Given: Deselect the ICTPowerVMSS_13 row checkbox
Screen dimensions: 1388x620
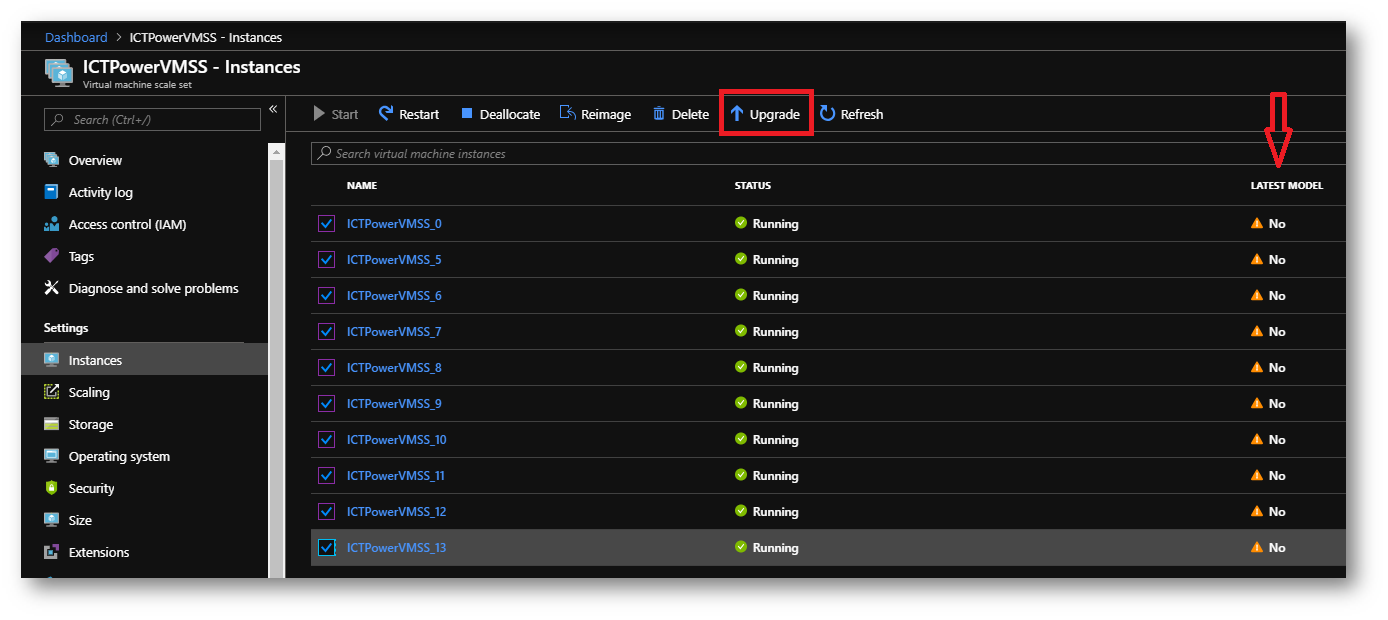Looking at the screenshot, I should [326, 548].
